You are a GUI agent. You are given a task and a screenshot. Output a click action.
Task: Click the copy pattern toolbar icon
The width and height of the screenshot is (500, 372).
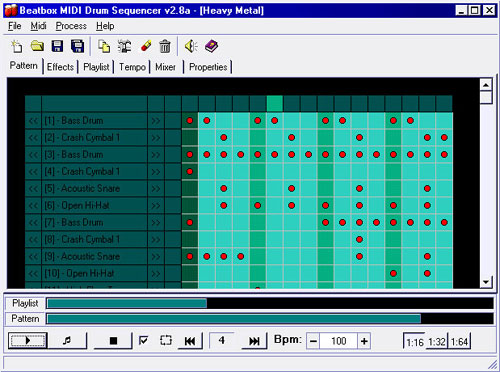(104, 46)
